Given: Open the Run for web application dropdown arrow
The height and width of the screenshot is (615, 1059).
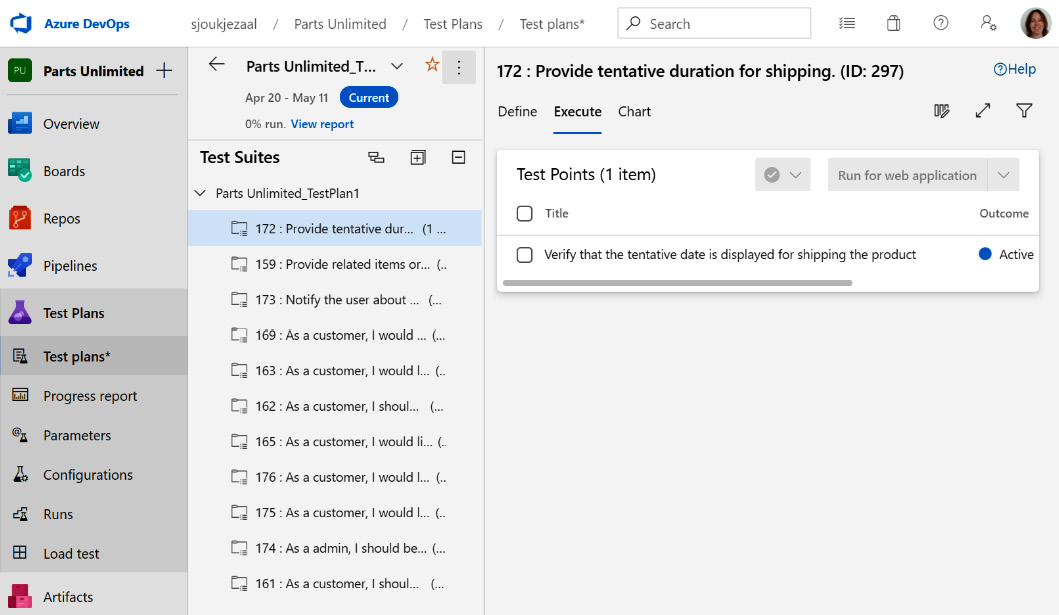Looking at the screenshot, I should coord(1003,175).
